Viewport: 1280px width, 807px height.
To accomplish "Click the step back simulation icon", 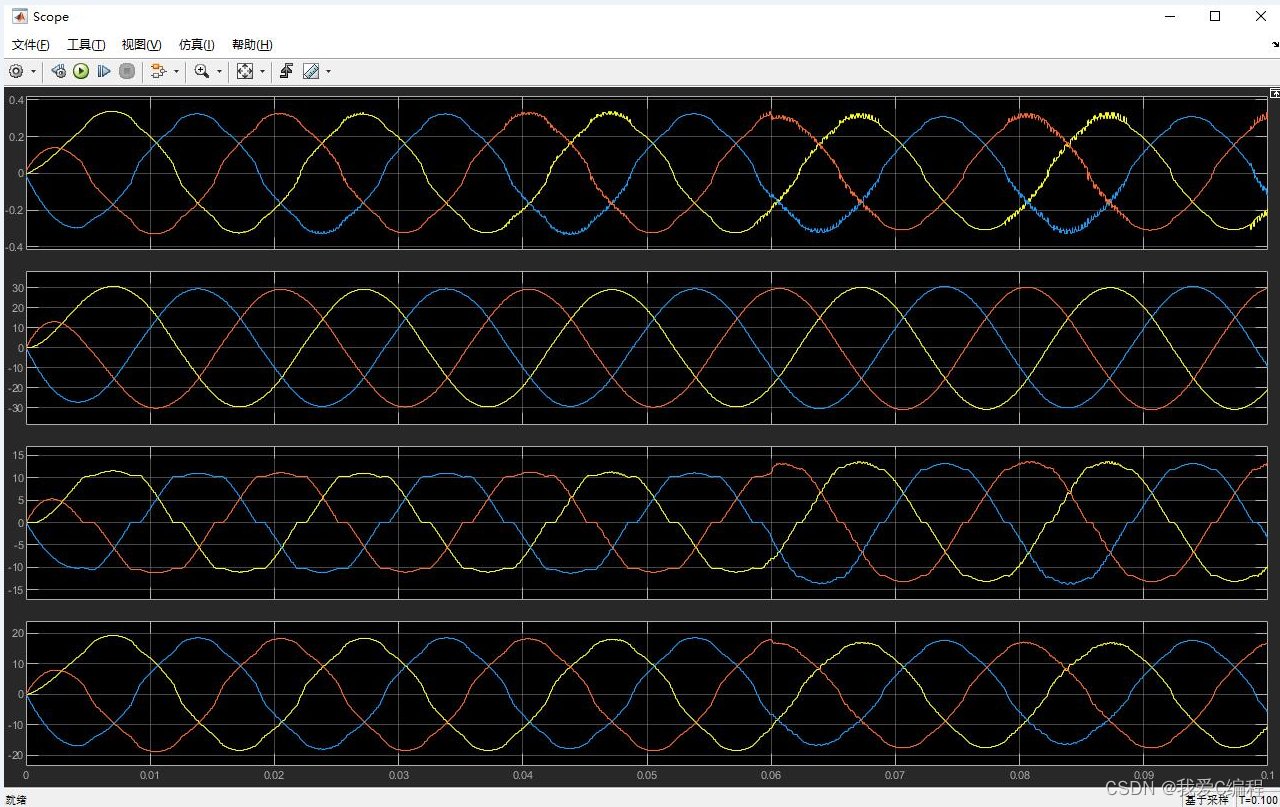I will 58,71.
